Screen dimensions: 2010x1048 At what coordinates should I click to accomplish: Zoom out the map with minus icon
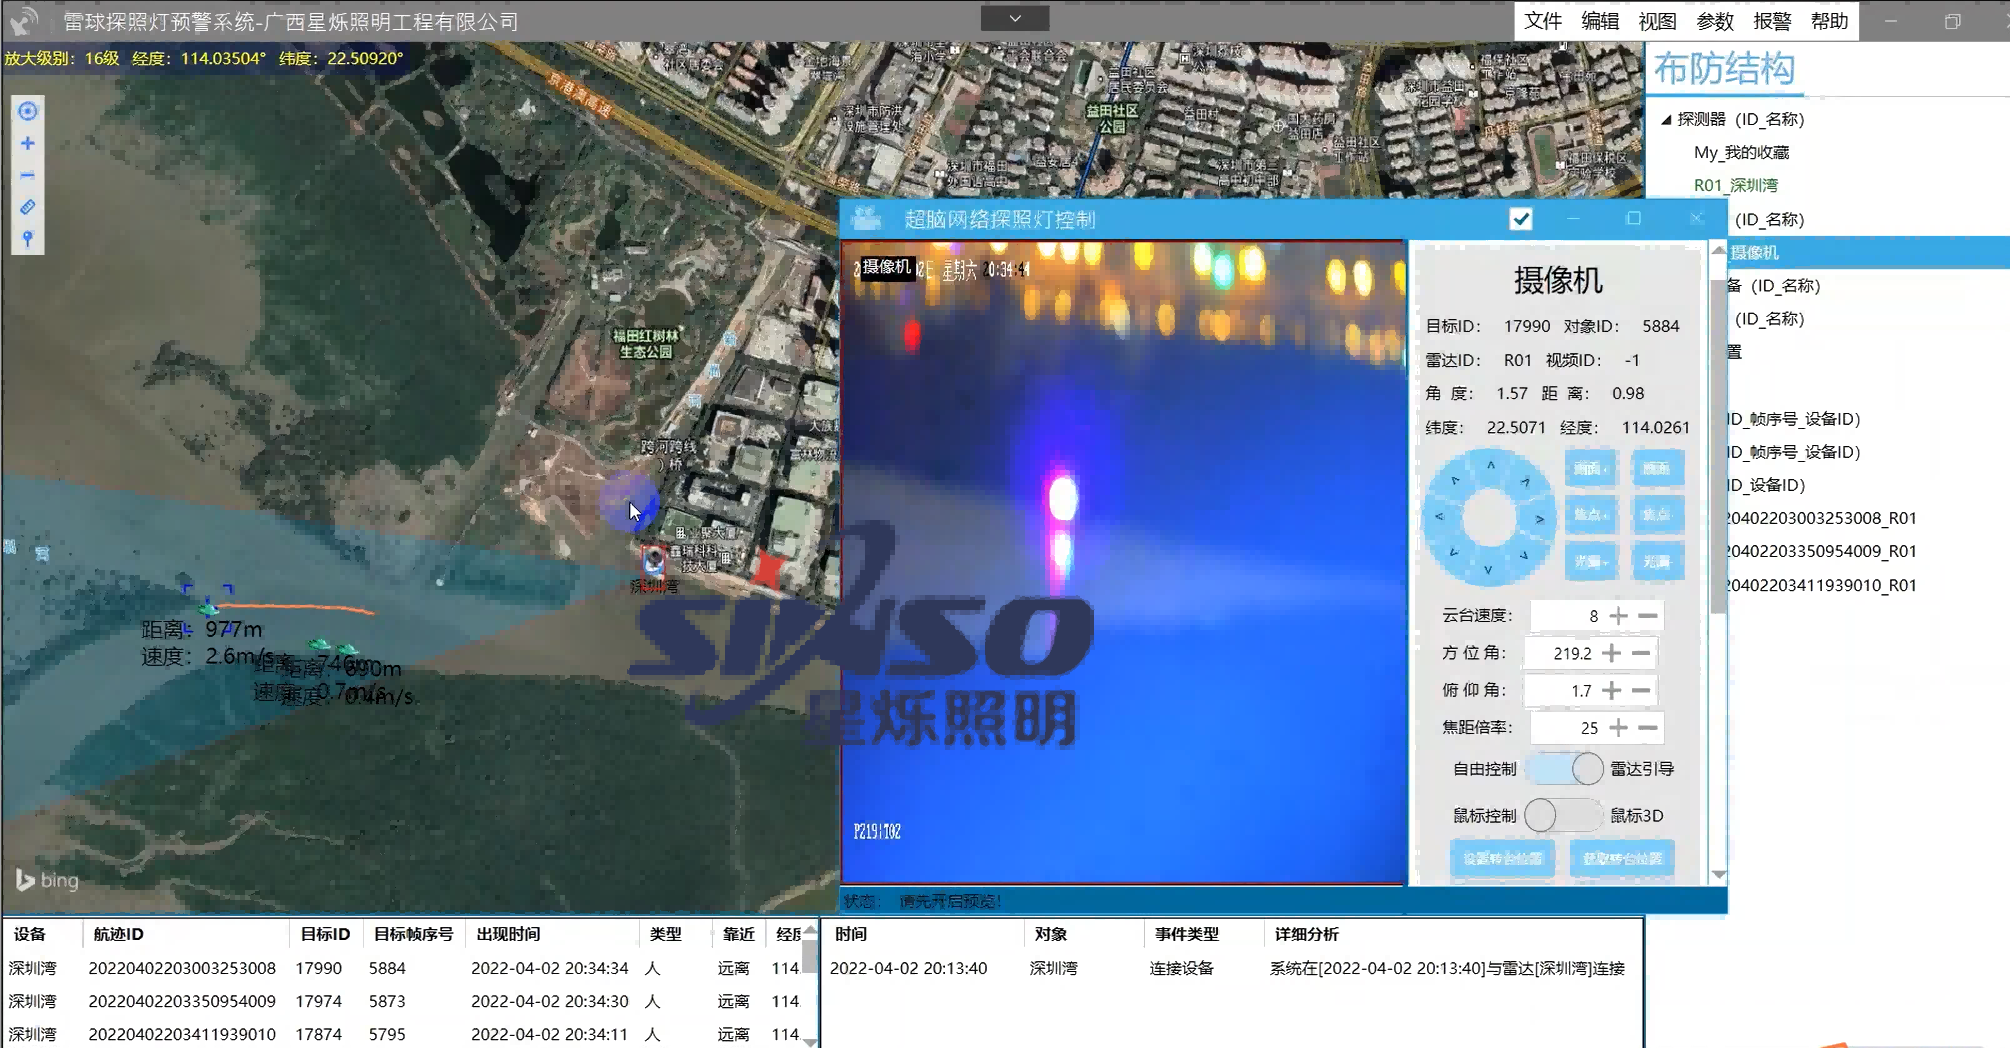pos(28,176)
